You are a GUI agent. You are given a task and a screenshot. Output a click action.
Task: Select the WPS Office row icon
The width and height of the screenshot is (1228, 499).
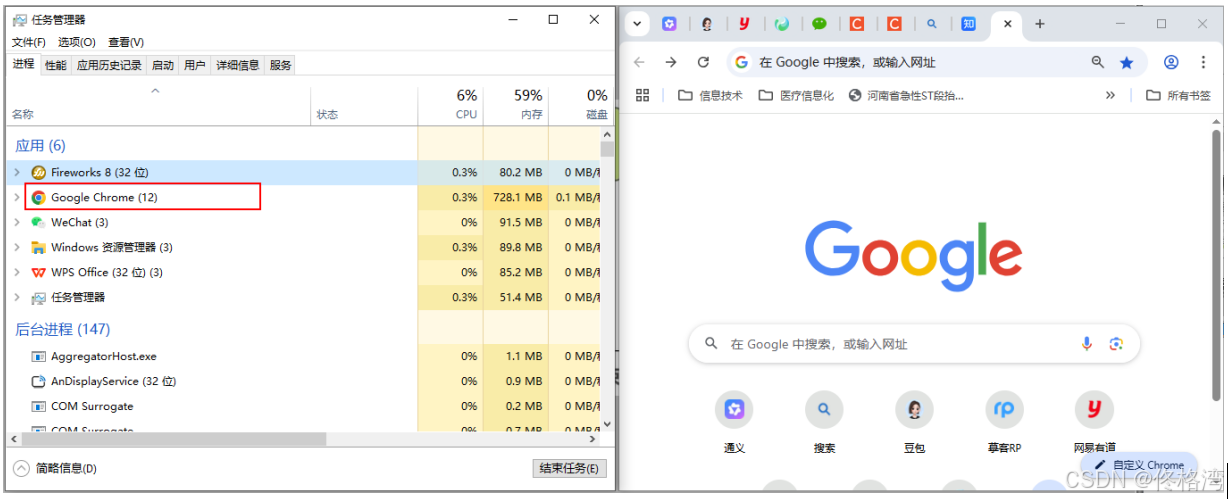(x=38, y=272)
